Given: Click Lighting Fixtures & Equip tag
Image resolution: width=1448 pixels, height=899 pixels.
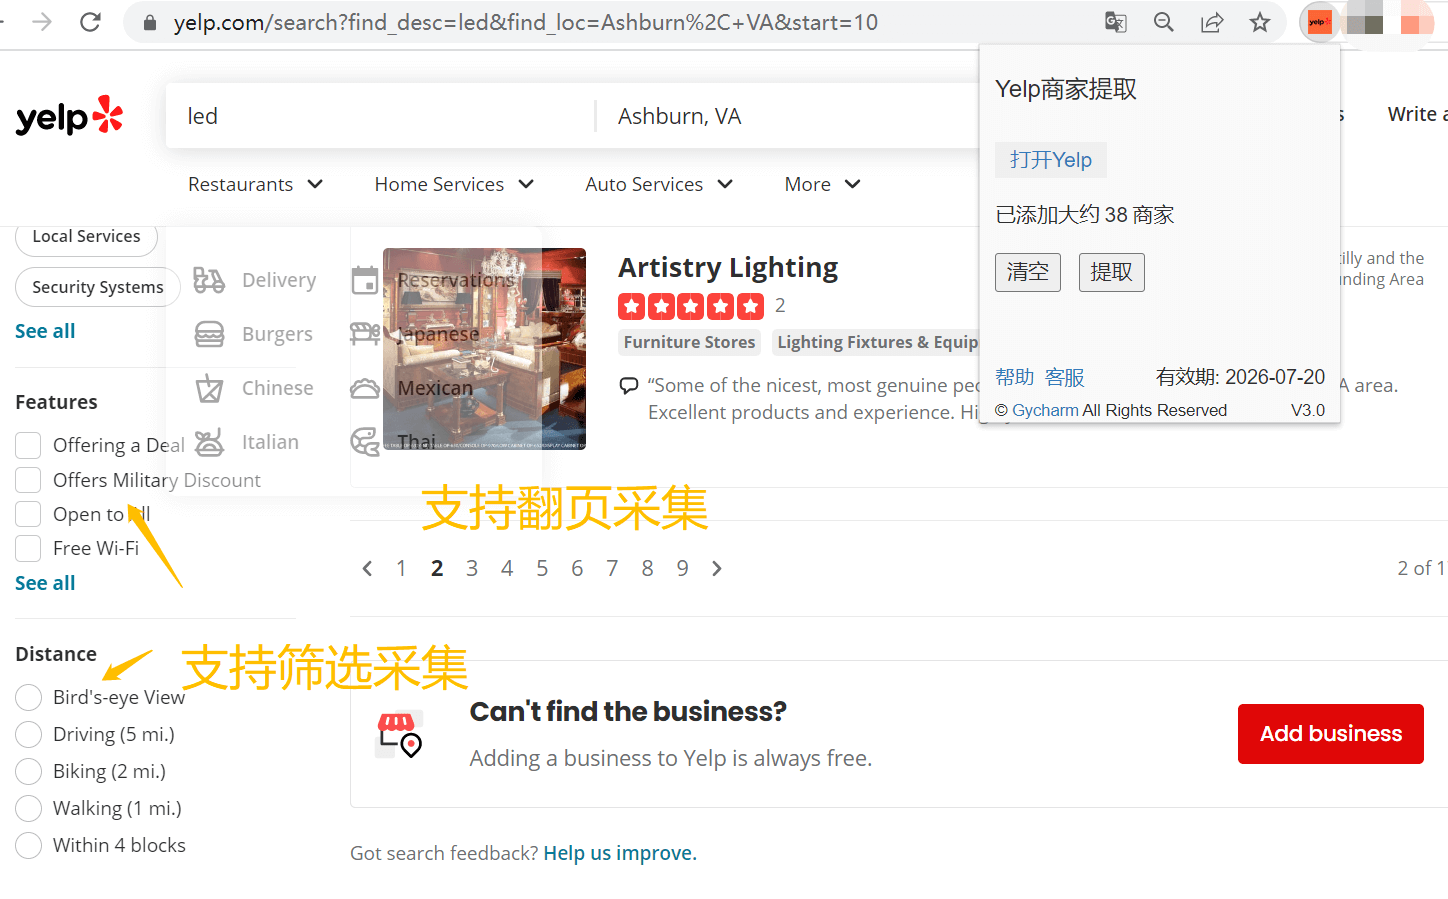Looking at the screenshot, I should (x=876, y=342).
